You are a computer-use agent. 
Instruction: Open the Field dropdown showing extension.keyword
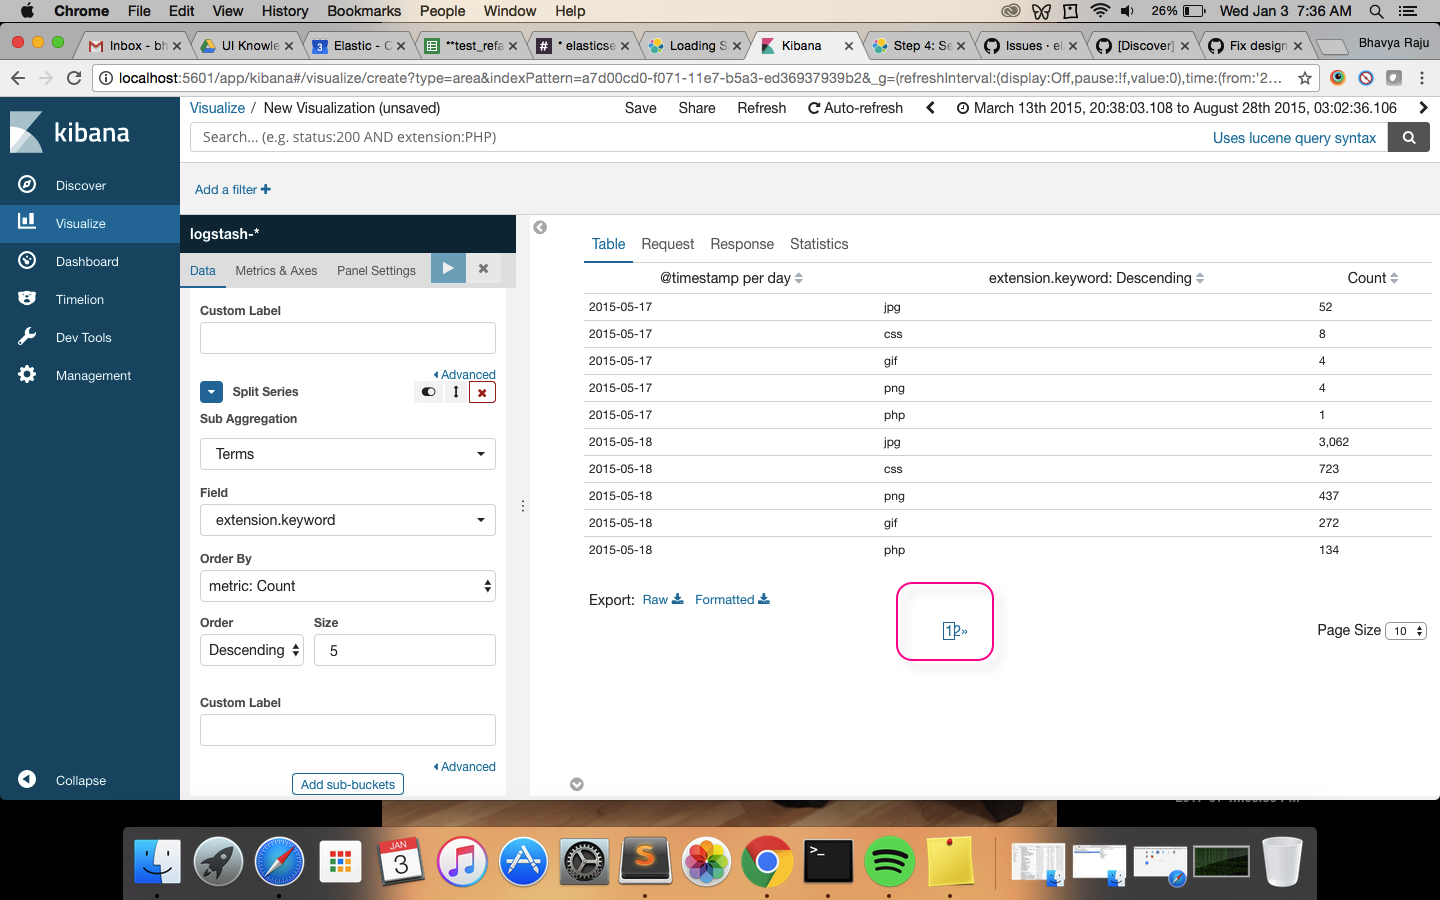347,520
